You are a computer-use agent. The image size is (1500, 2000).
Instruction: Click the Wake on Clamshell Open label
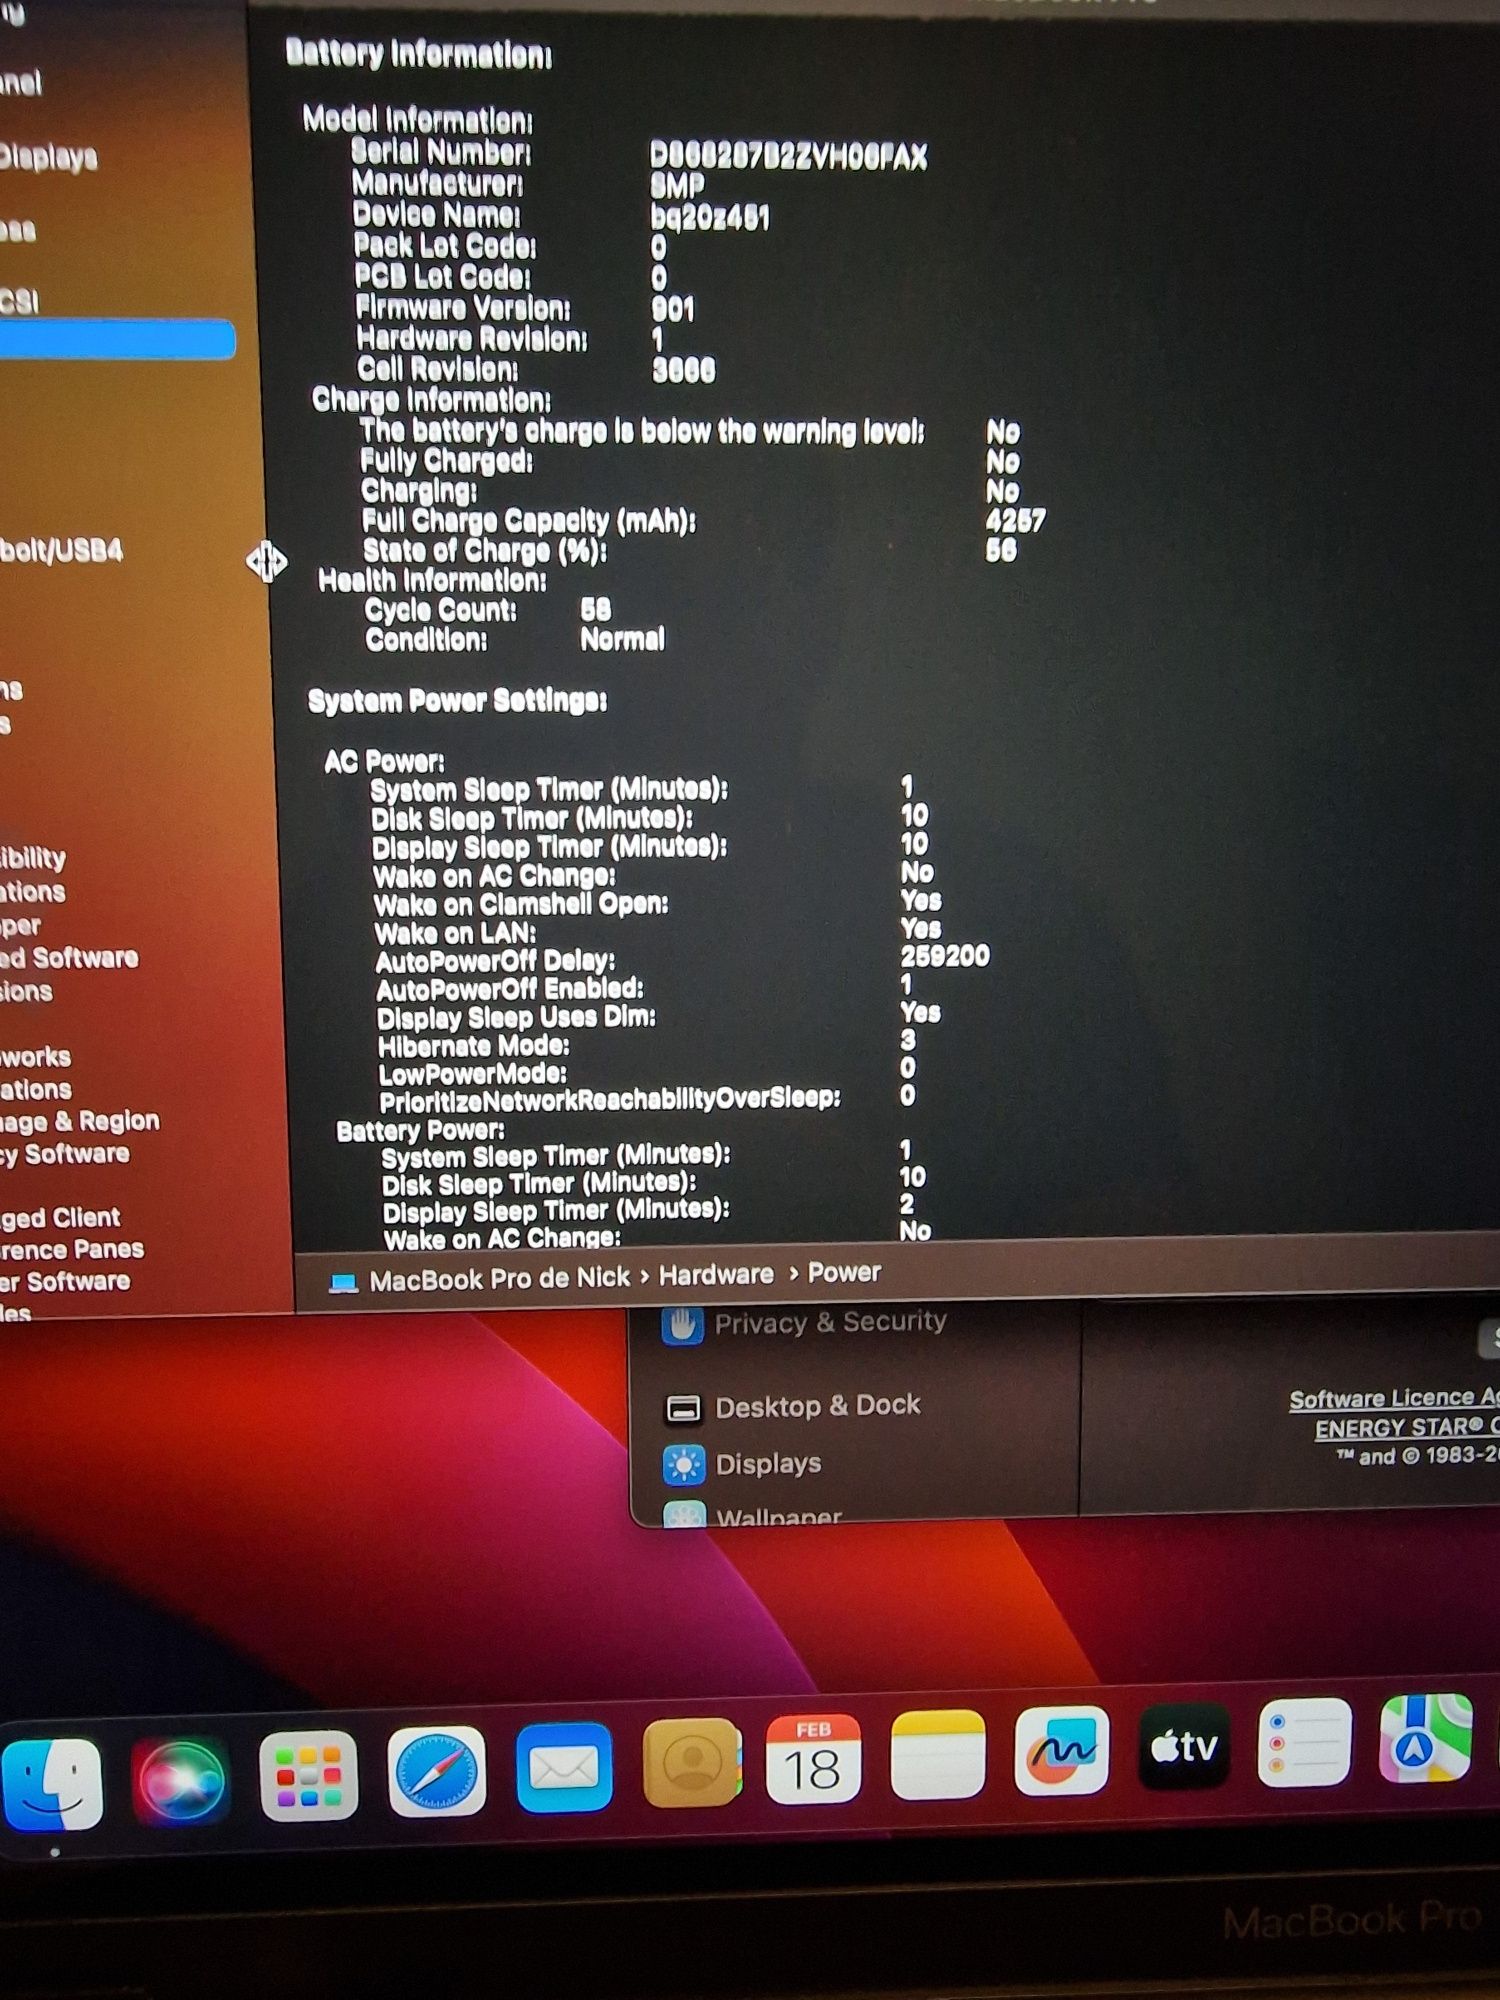521,905
